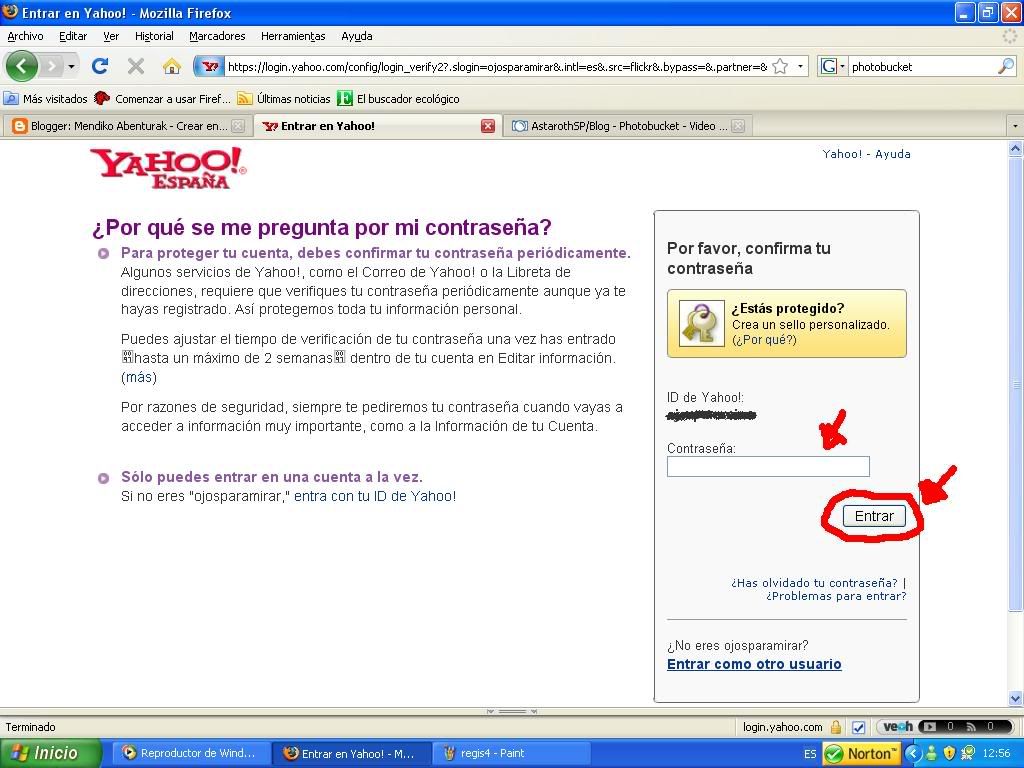
Task: Click the Firefox back arrow button
Action: click(x=22, y=66)
